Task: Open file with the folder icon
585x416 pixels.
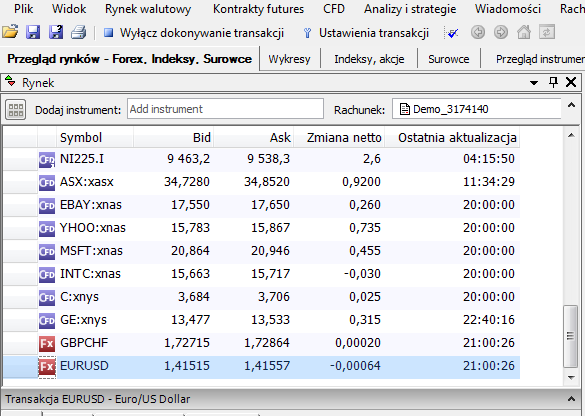Action: pyautogui.click(x=10, y=32)
